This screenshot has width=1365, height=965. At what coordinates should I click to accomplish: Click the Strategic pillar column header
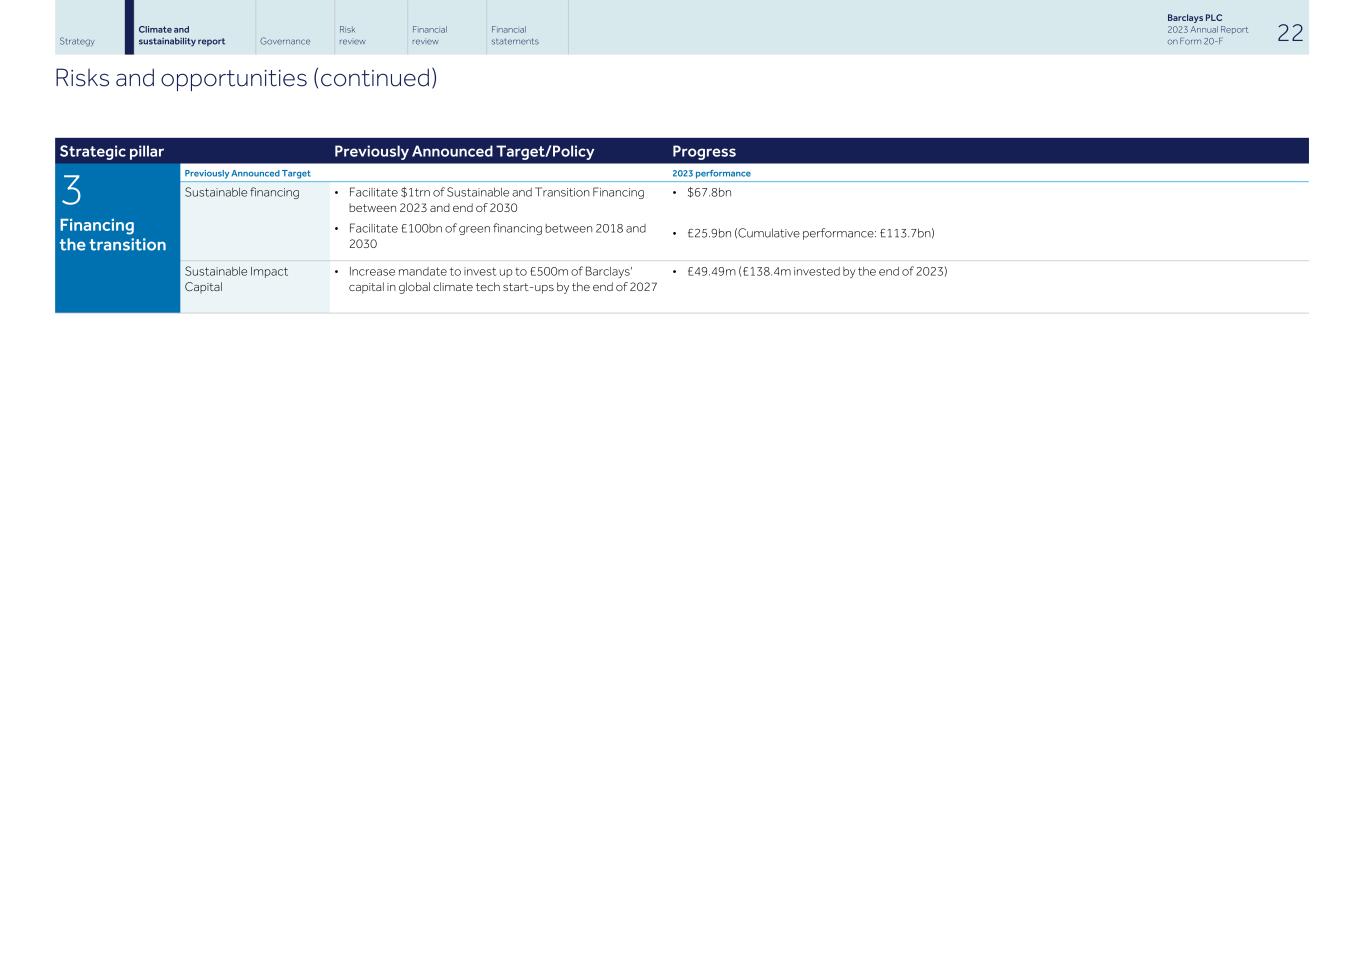[x=112, y=151]
